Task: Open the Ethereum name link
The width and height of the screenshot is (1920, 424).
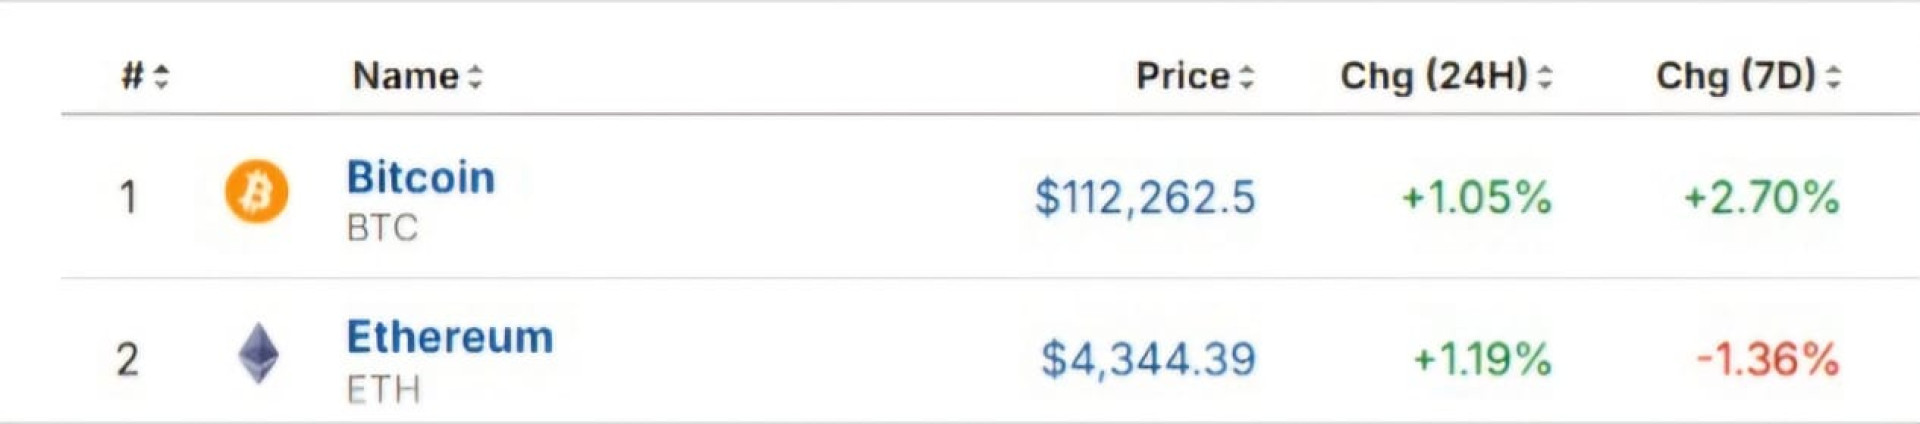Action: [449, 338]
